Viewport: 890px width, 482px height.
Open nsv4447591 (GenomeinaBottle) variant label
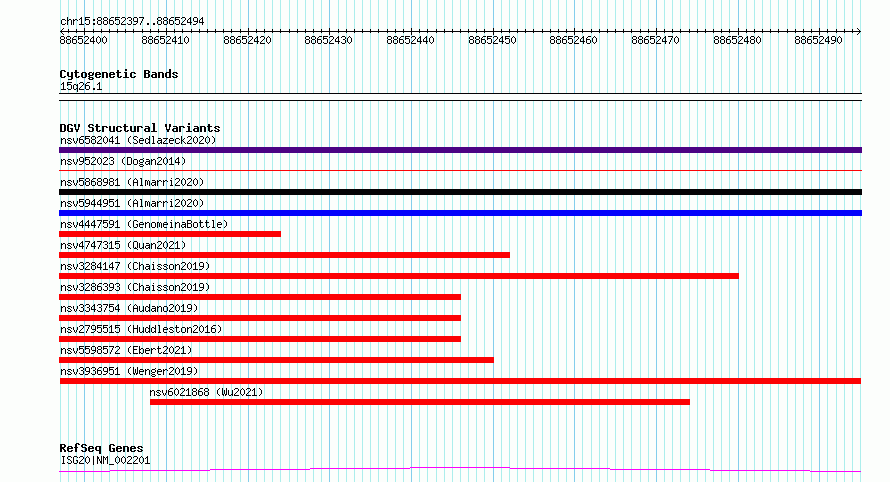[144, 224]
